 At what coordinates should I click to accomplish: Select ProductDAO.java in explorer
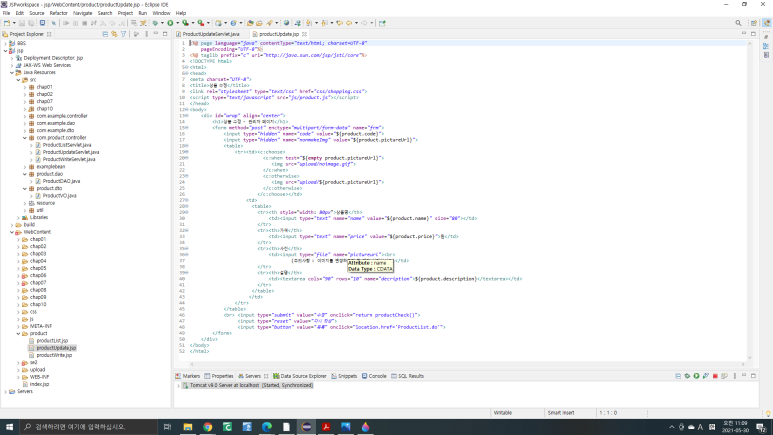tap(61, 181)
